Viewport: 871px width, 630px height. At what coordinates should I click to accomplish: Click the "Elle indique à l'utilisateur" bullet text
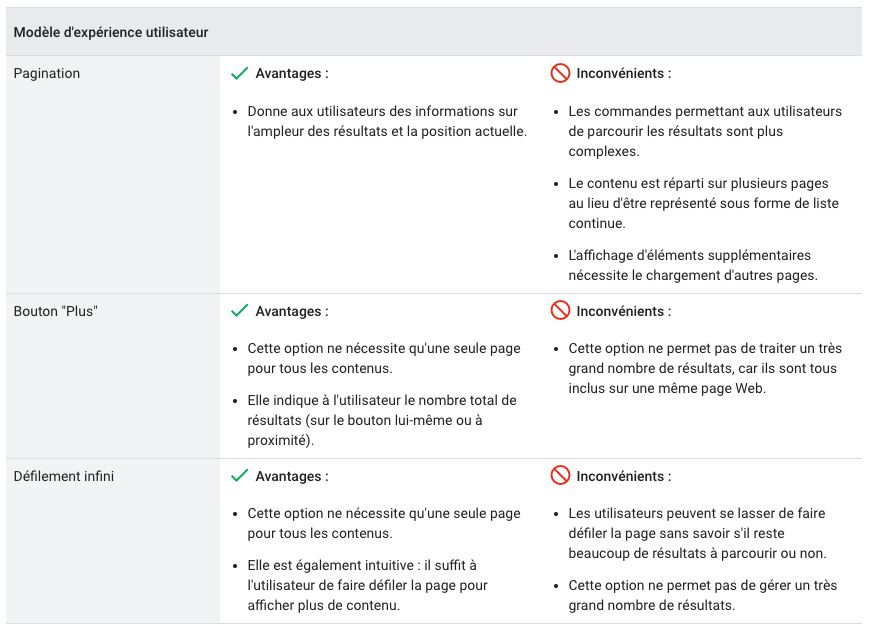click(x=381, y=410)
